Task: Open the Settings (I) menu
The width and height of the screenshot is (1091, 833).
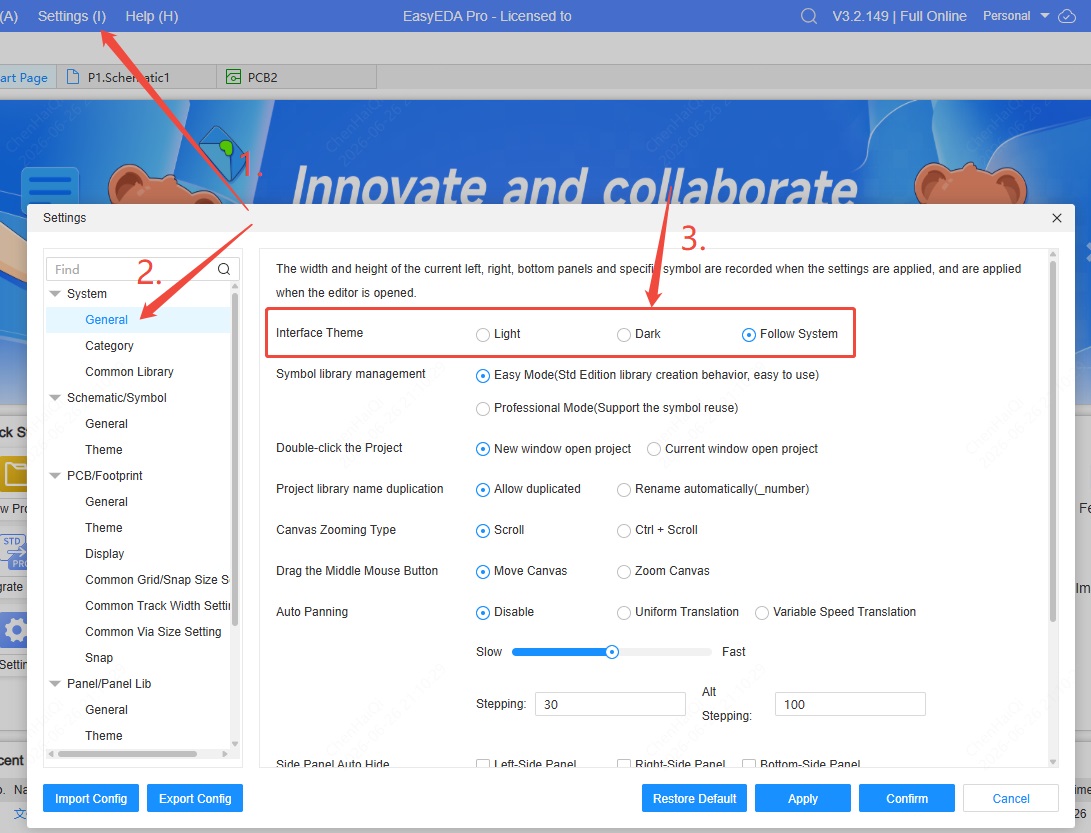Action: 72,16
